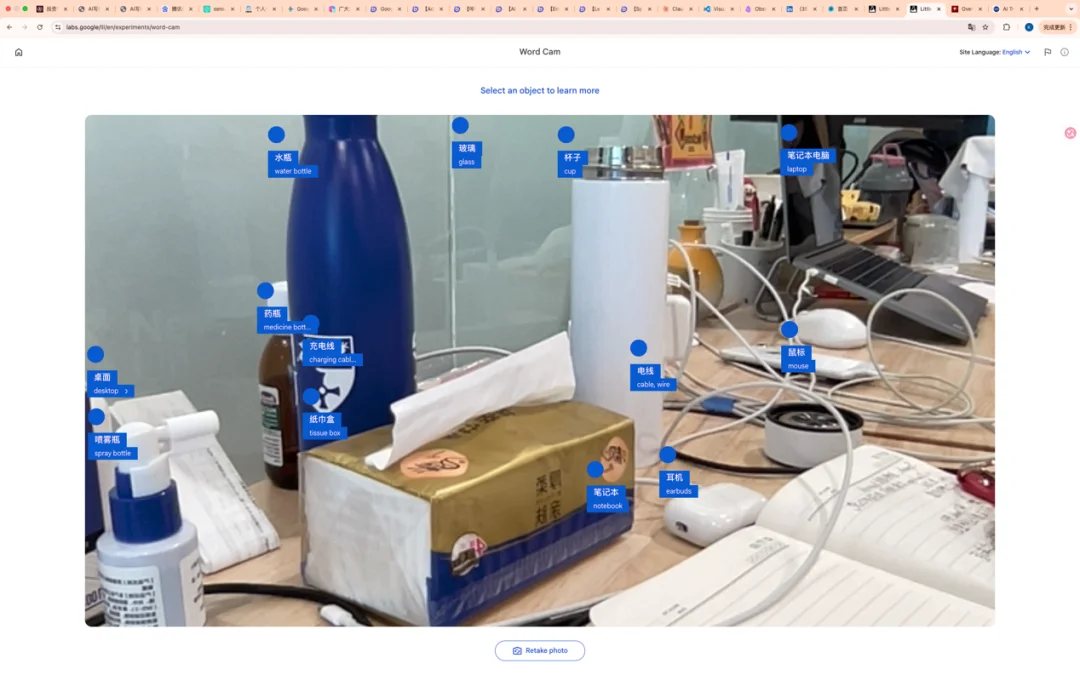This screenshot has height=675, width=1080.
Task: Select the blue dot above the cable, wire label
Action: 638,348
